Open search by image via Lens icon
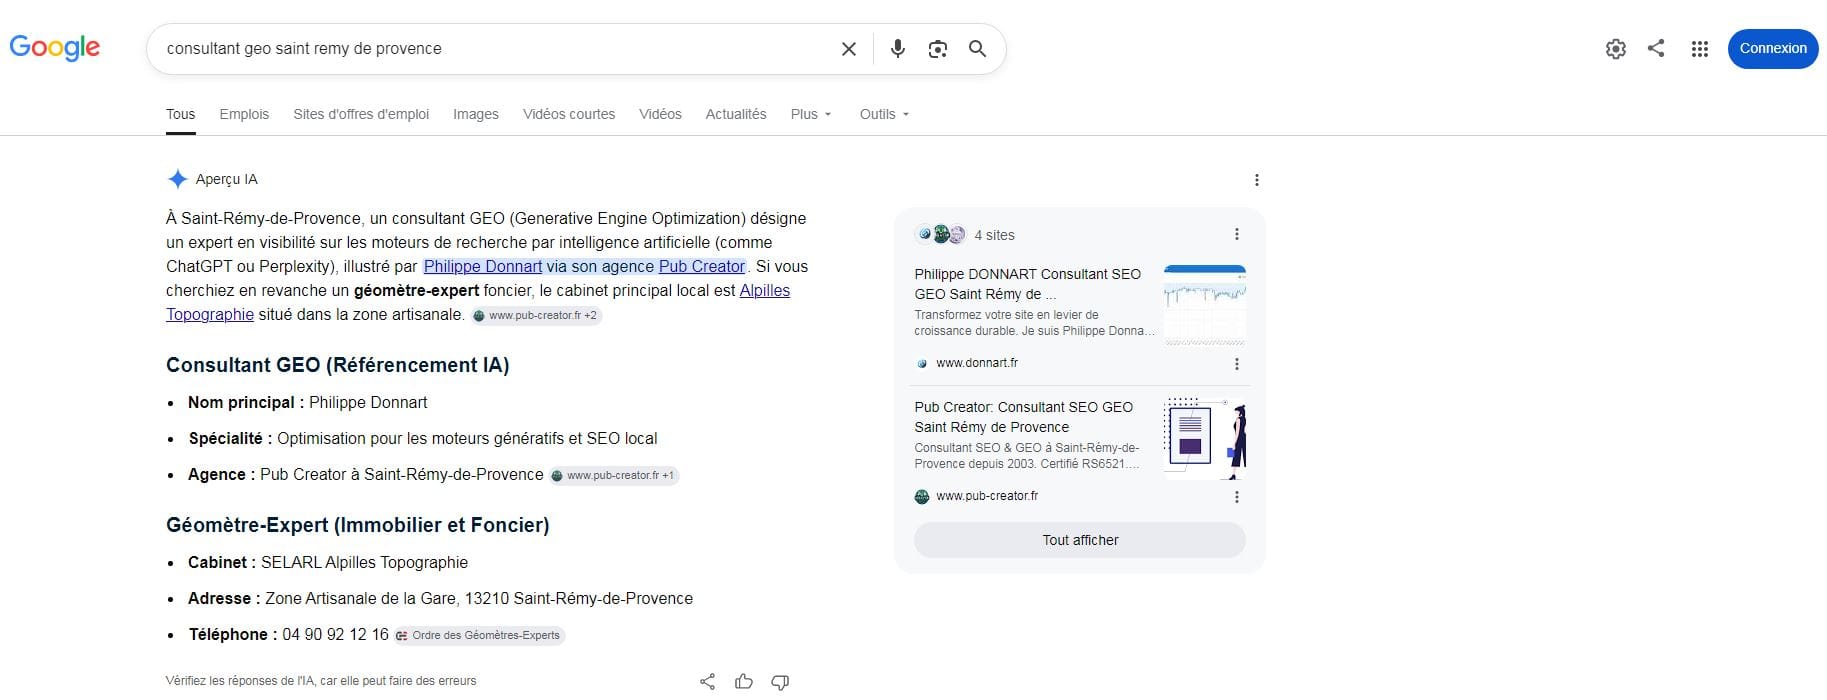Viewport: 1827px width, 700px height. point(938,49)
